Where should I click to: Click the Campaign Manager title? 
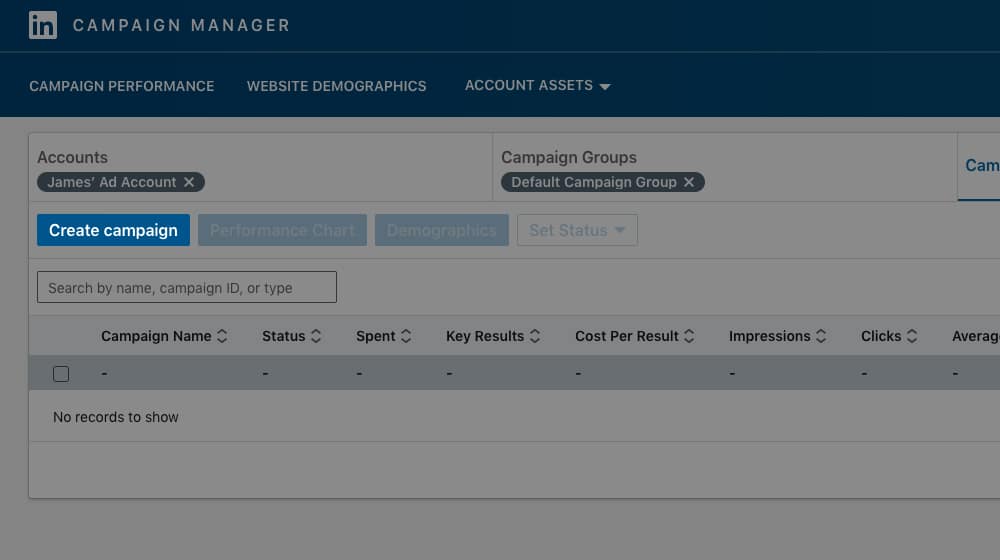point(182,26)
